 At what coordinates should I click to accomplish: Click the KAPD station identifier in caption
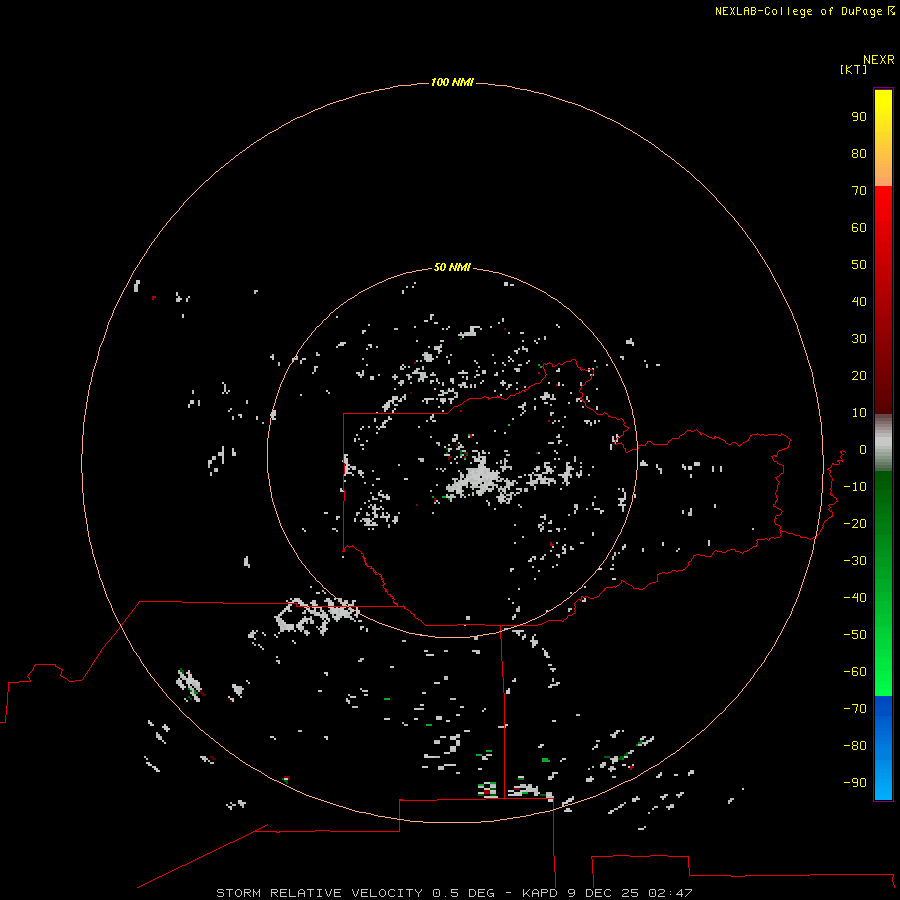[x=540, y=893]
